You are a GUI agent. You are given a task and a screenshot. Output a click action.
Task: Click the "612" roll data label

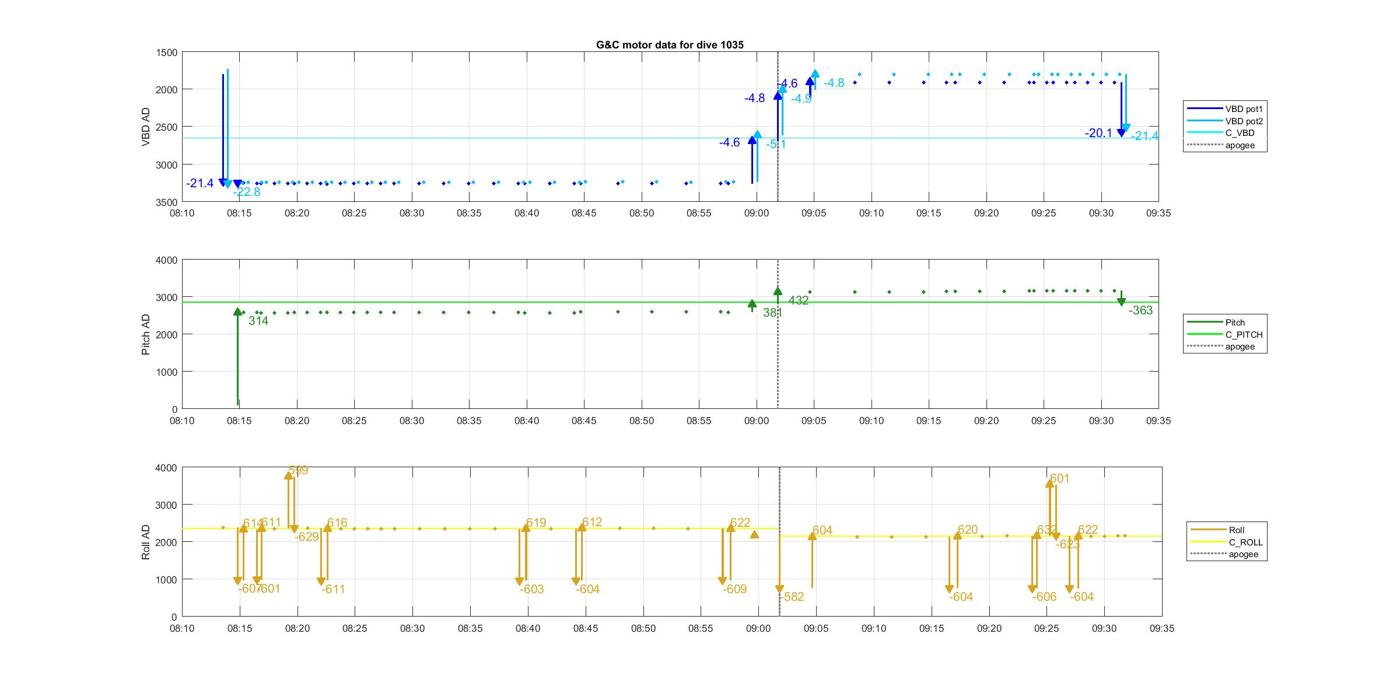pos(592,522)
